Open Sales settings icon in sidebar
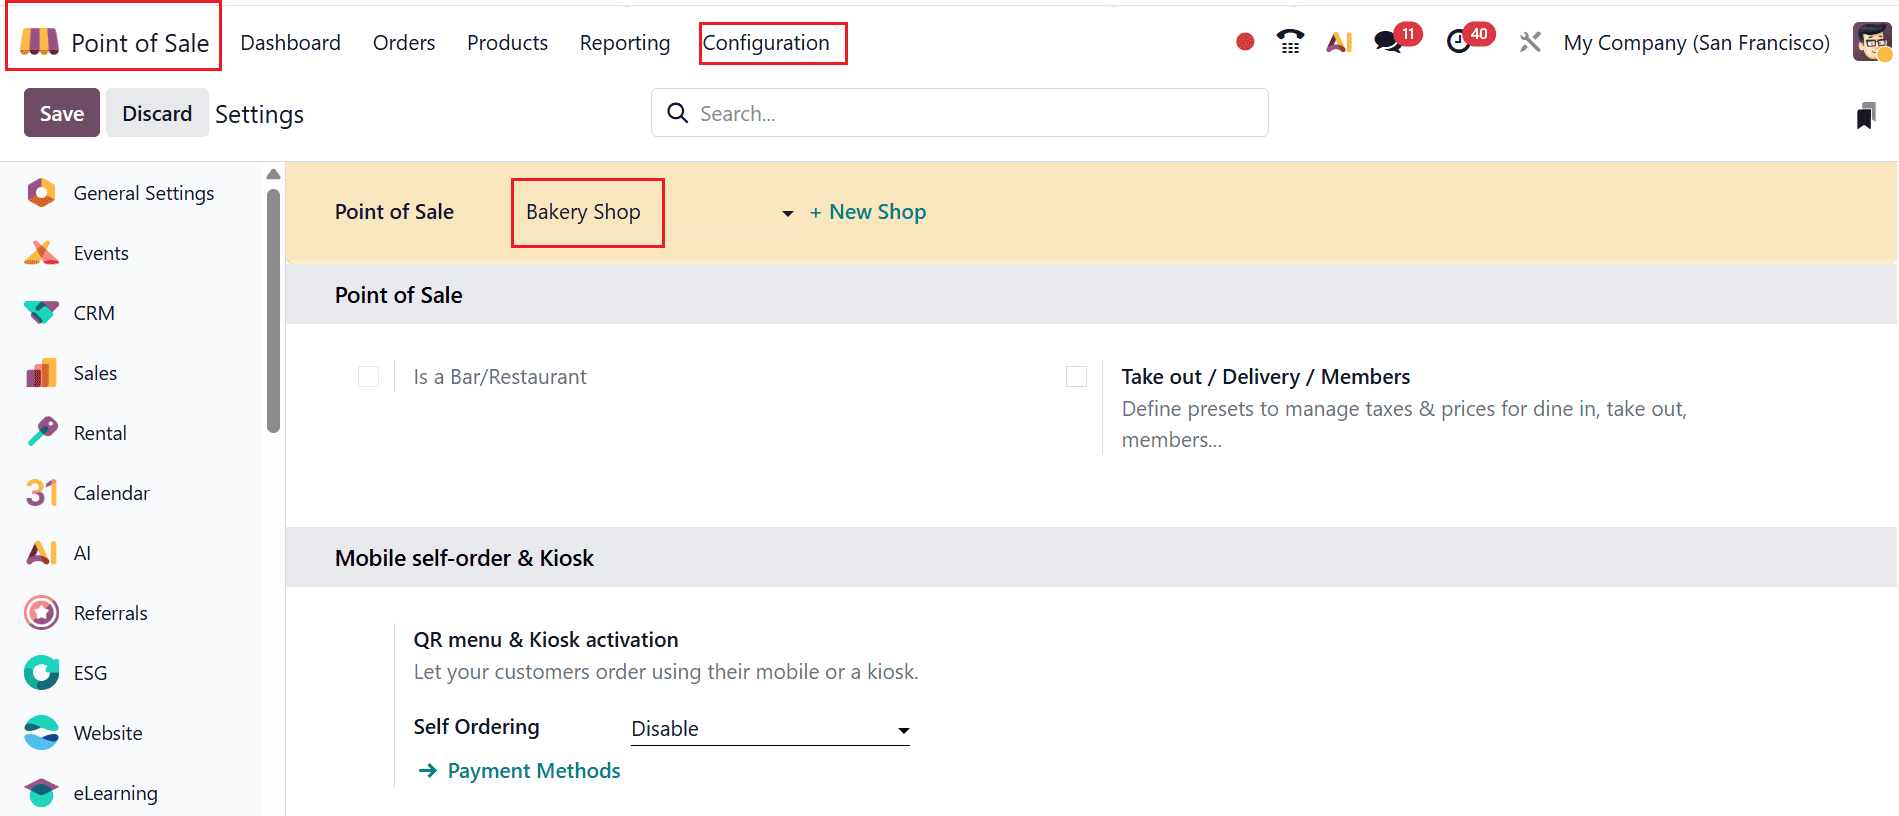 (x=41, y=373)
